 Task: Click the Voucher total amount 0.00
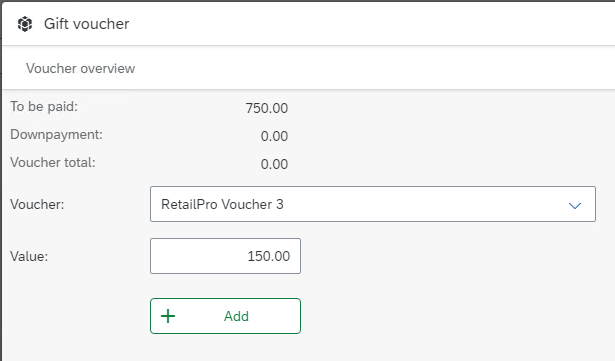[274, 164]
